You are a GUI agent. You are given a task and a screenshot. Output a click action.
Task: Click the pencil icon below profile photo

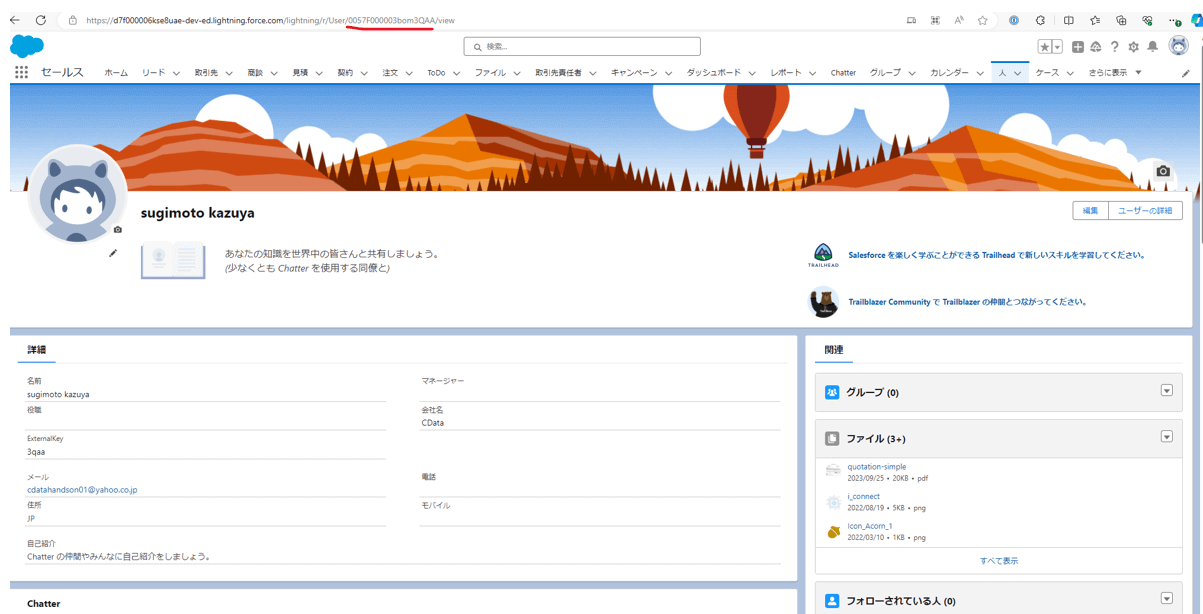(x=113, y=253)
